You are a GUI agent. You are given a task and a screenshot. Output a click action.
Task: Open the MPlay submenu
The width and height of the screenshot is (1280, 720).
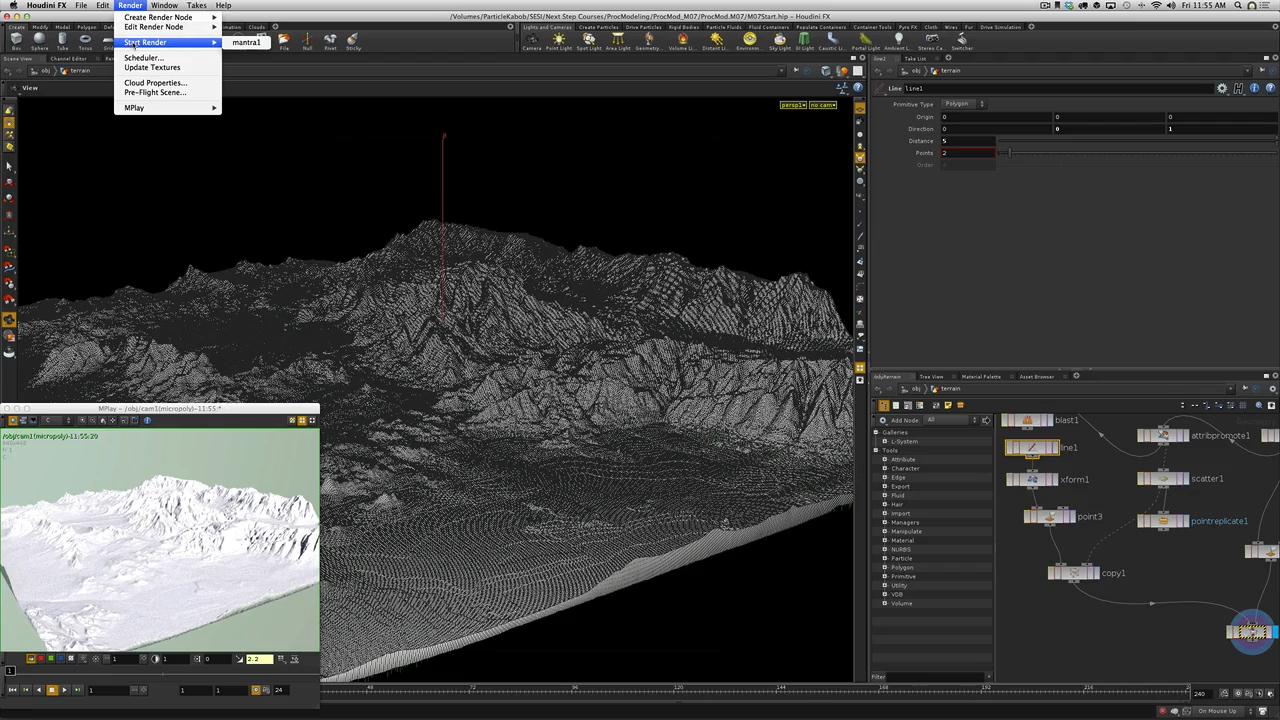pyautogui.click(x=167, y=108)
